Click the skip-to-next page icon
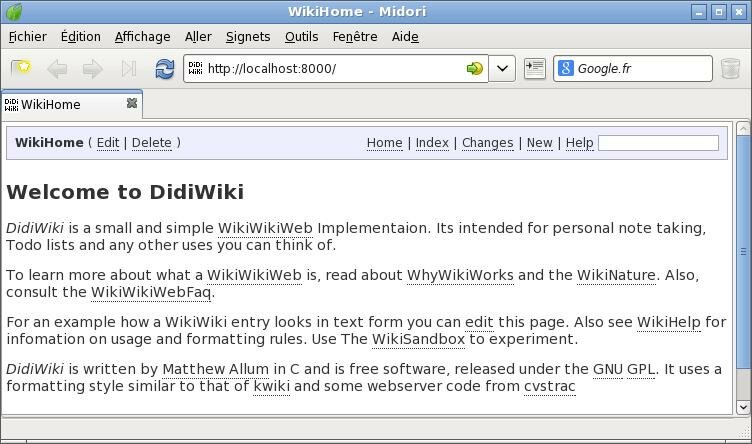This screenshot has width=752, height=444. pos(129,69)
